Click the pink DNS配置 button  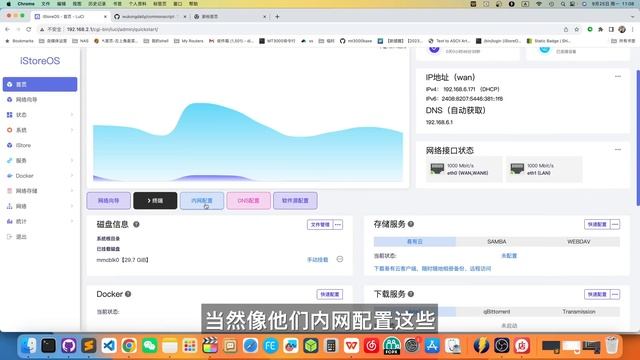click(x=249, y=201)
